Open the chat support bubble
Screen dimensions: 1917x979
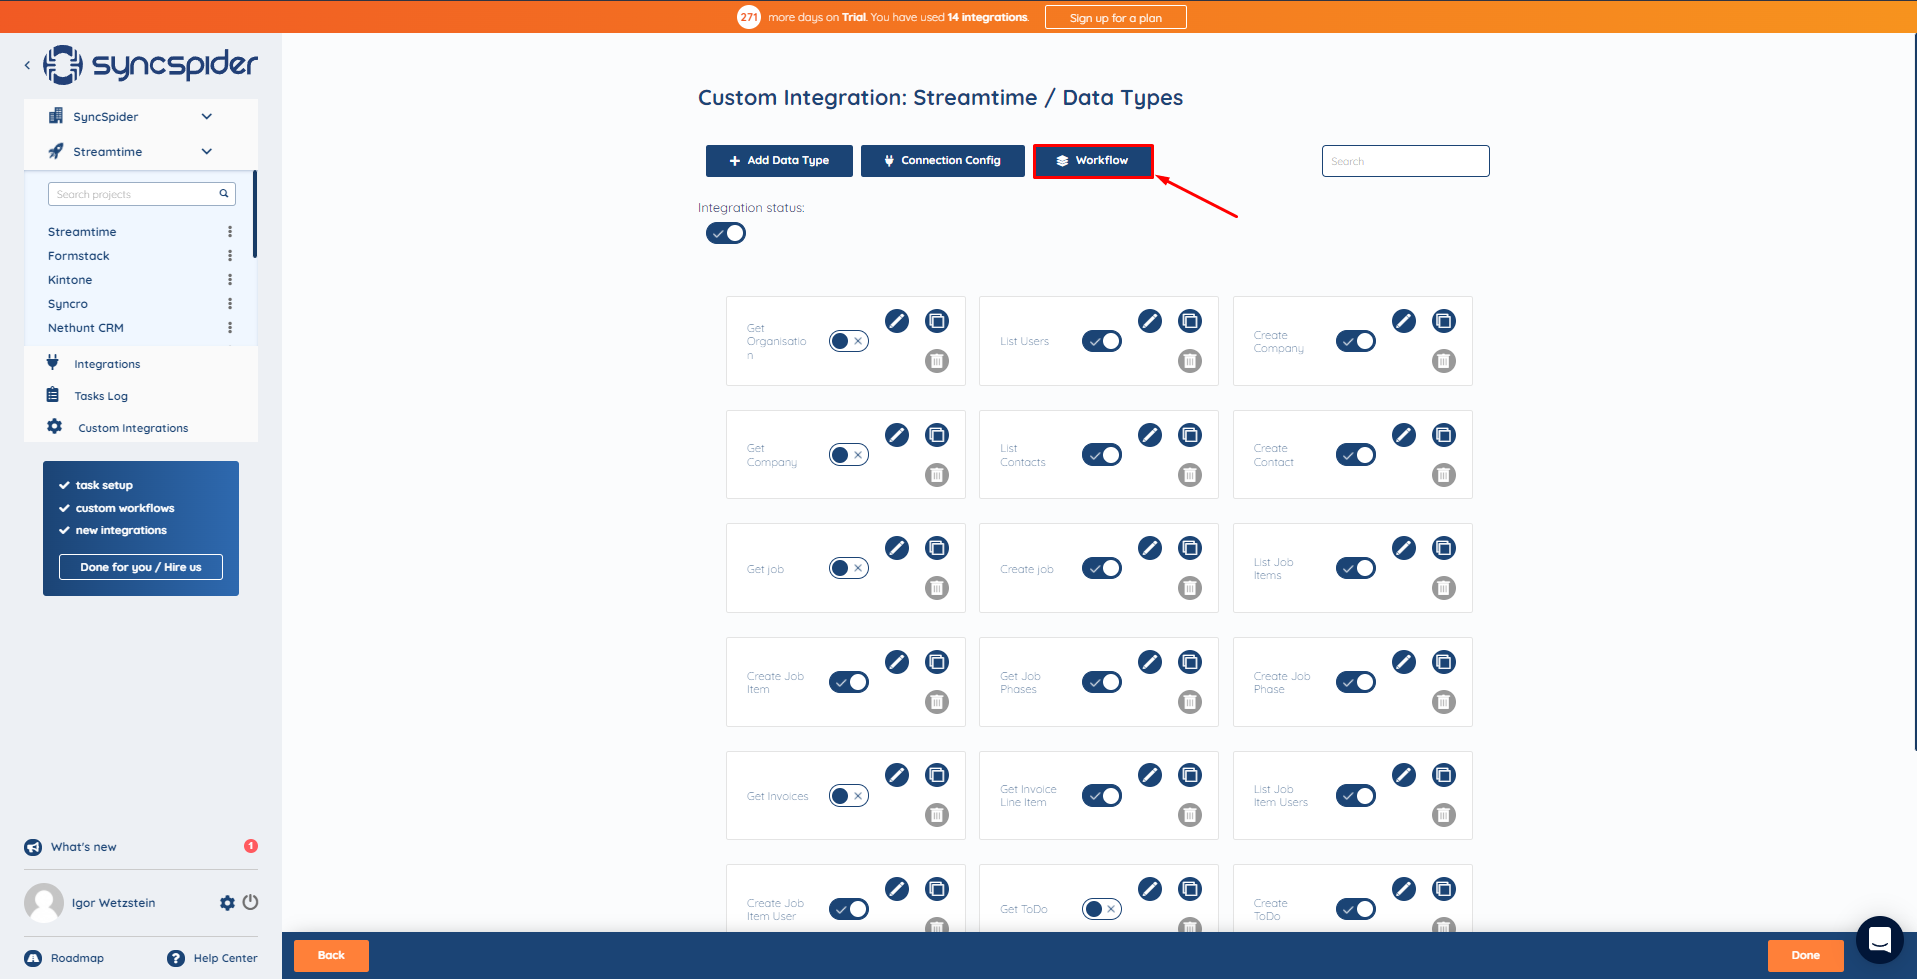click(1879, 940)
